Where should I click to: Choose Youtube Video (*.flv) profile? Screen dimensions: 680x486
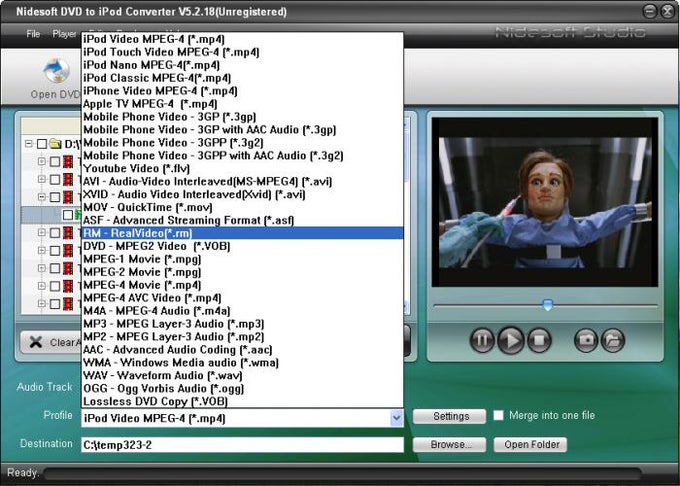point(242,169)
